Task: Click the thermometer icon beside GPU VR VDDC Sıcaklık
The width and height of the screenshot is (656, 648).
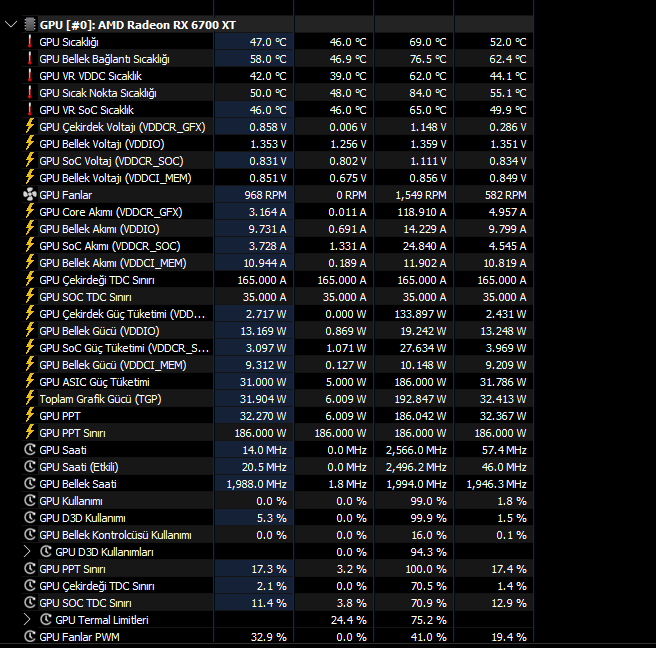Action: pos(30,76)
